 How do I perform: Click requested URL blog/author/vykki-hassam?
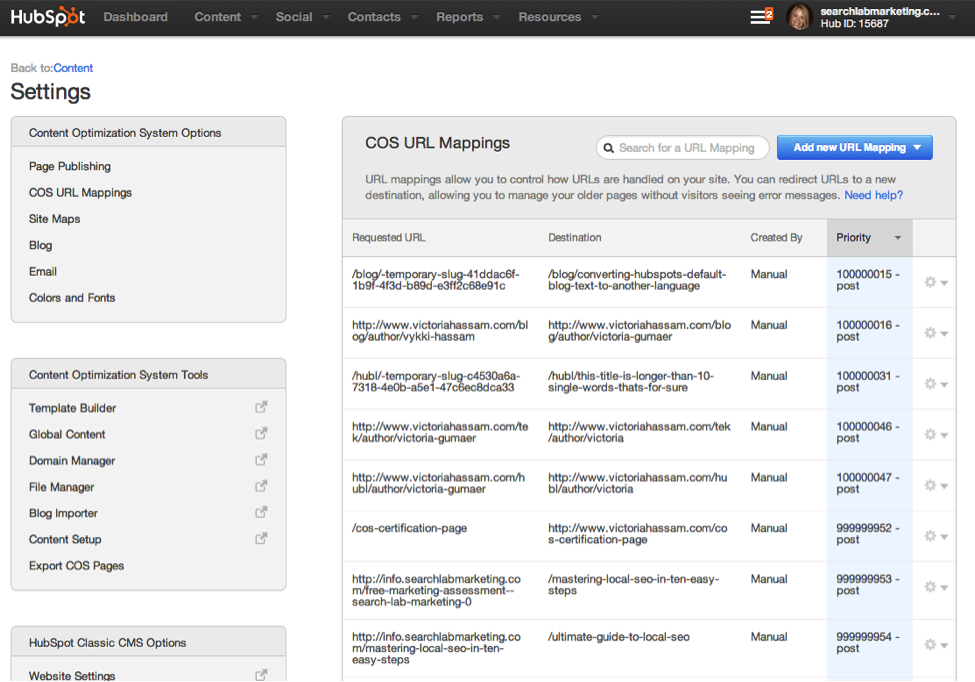pos(440,331)
